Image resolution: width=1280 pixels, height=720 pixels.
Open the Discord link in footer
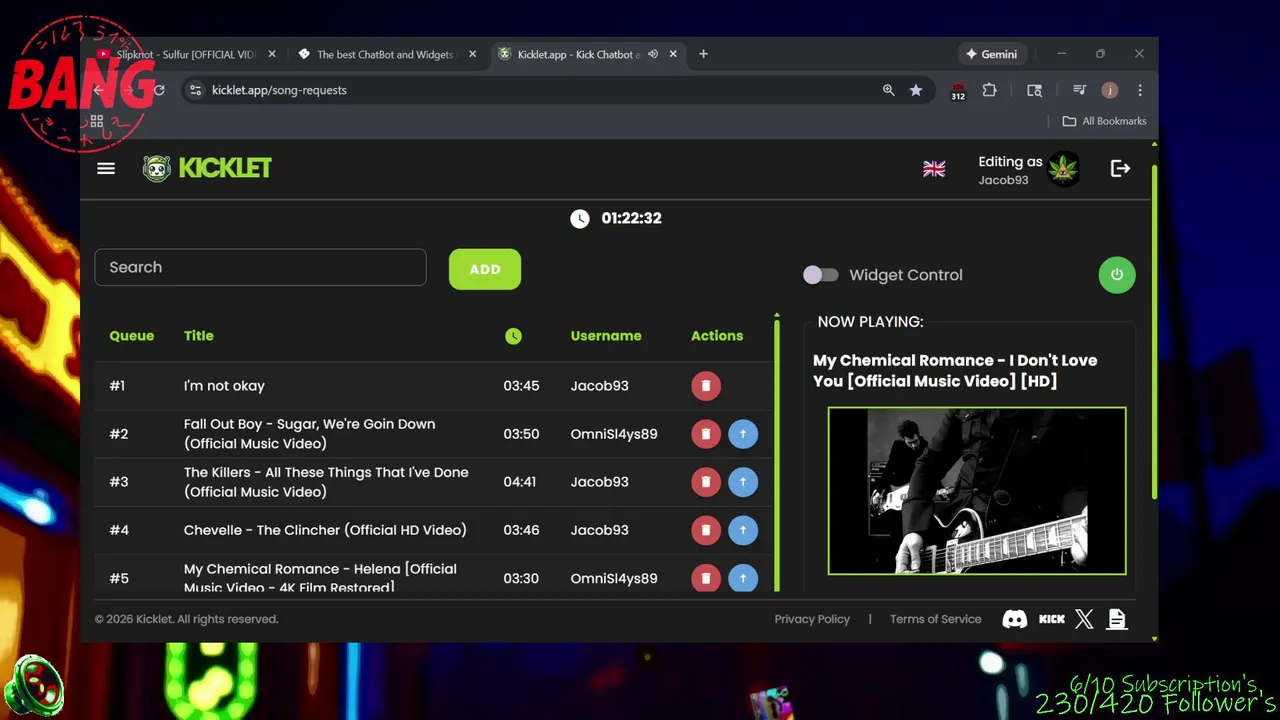tap(1015, 619)
